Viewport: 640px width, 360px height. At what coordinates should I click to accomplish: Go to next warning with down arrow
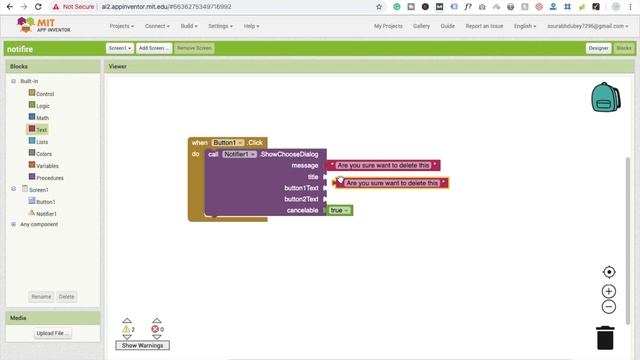coord(127,337)
